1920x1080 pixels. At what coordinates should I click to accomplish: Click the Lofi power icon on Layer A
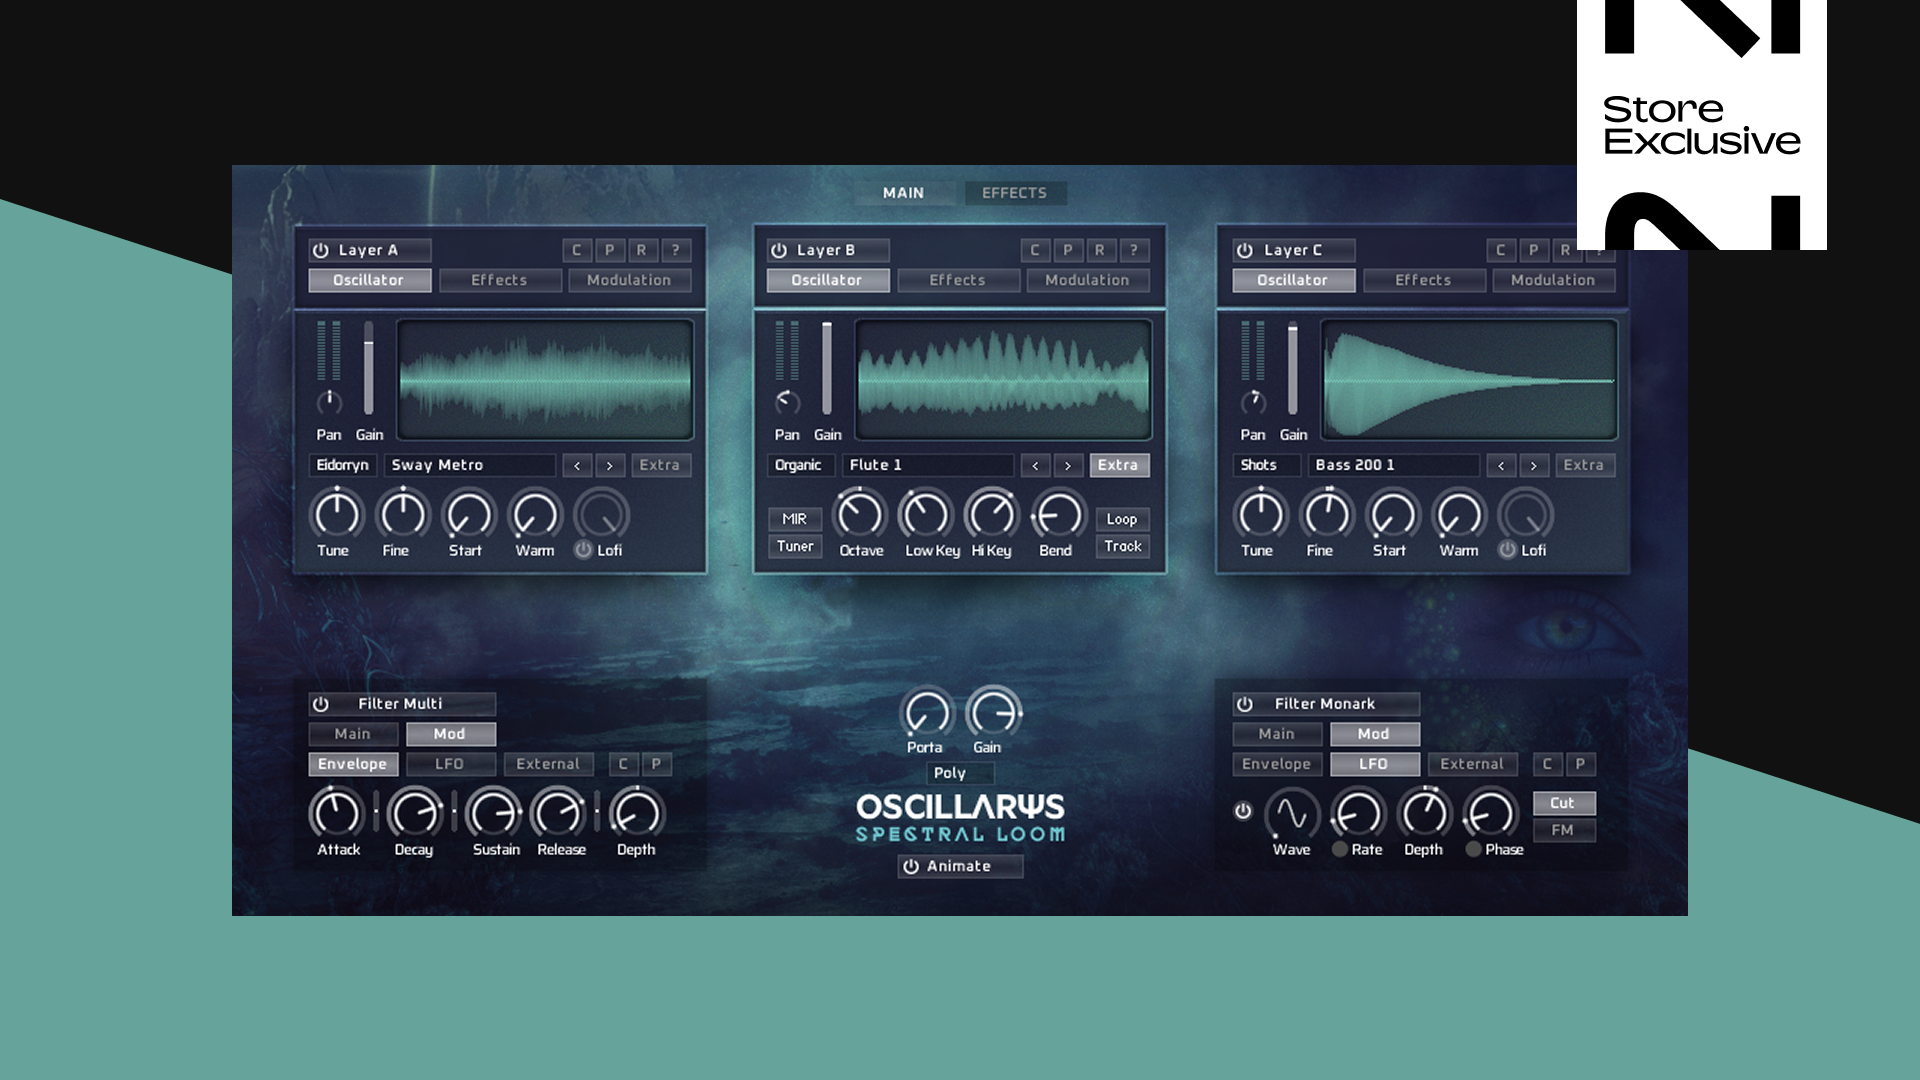coord(584,549)
